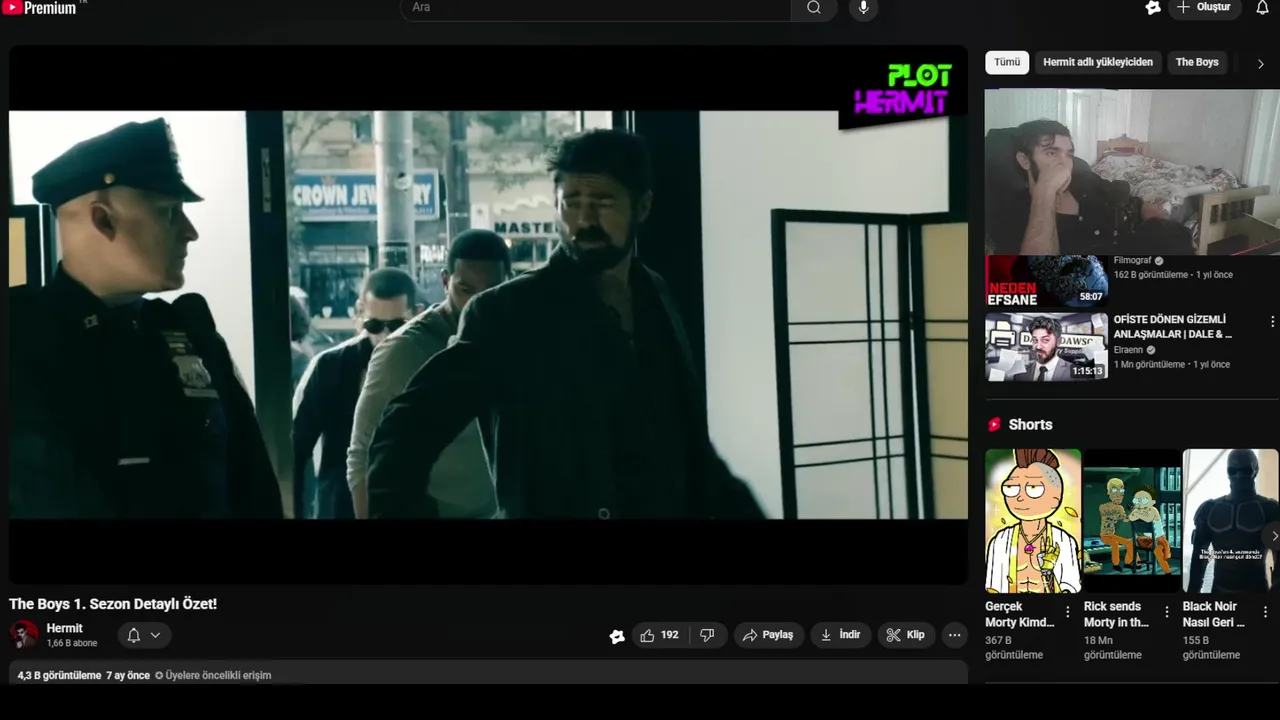Like the video with thumbs up
1280x720 pixels.
[x=659, y=635]
